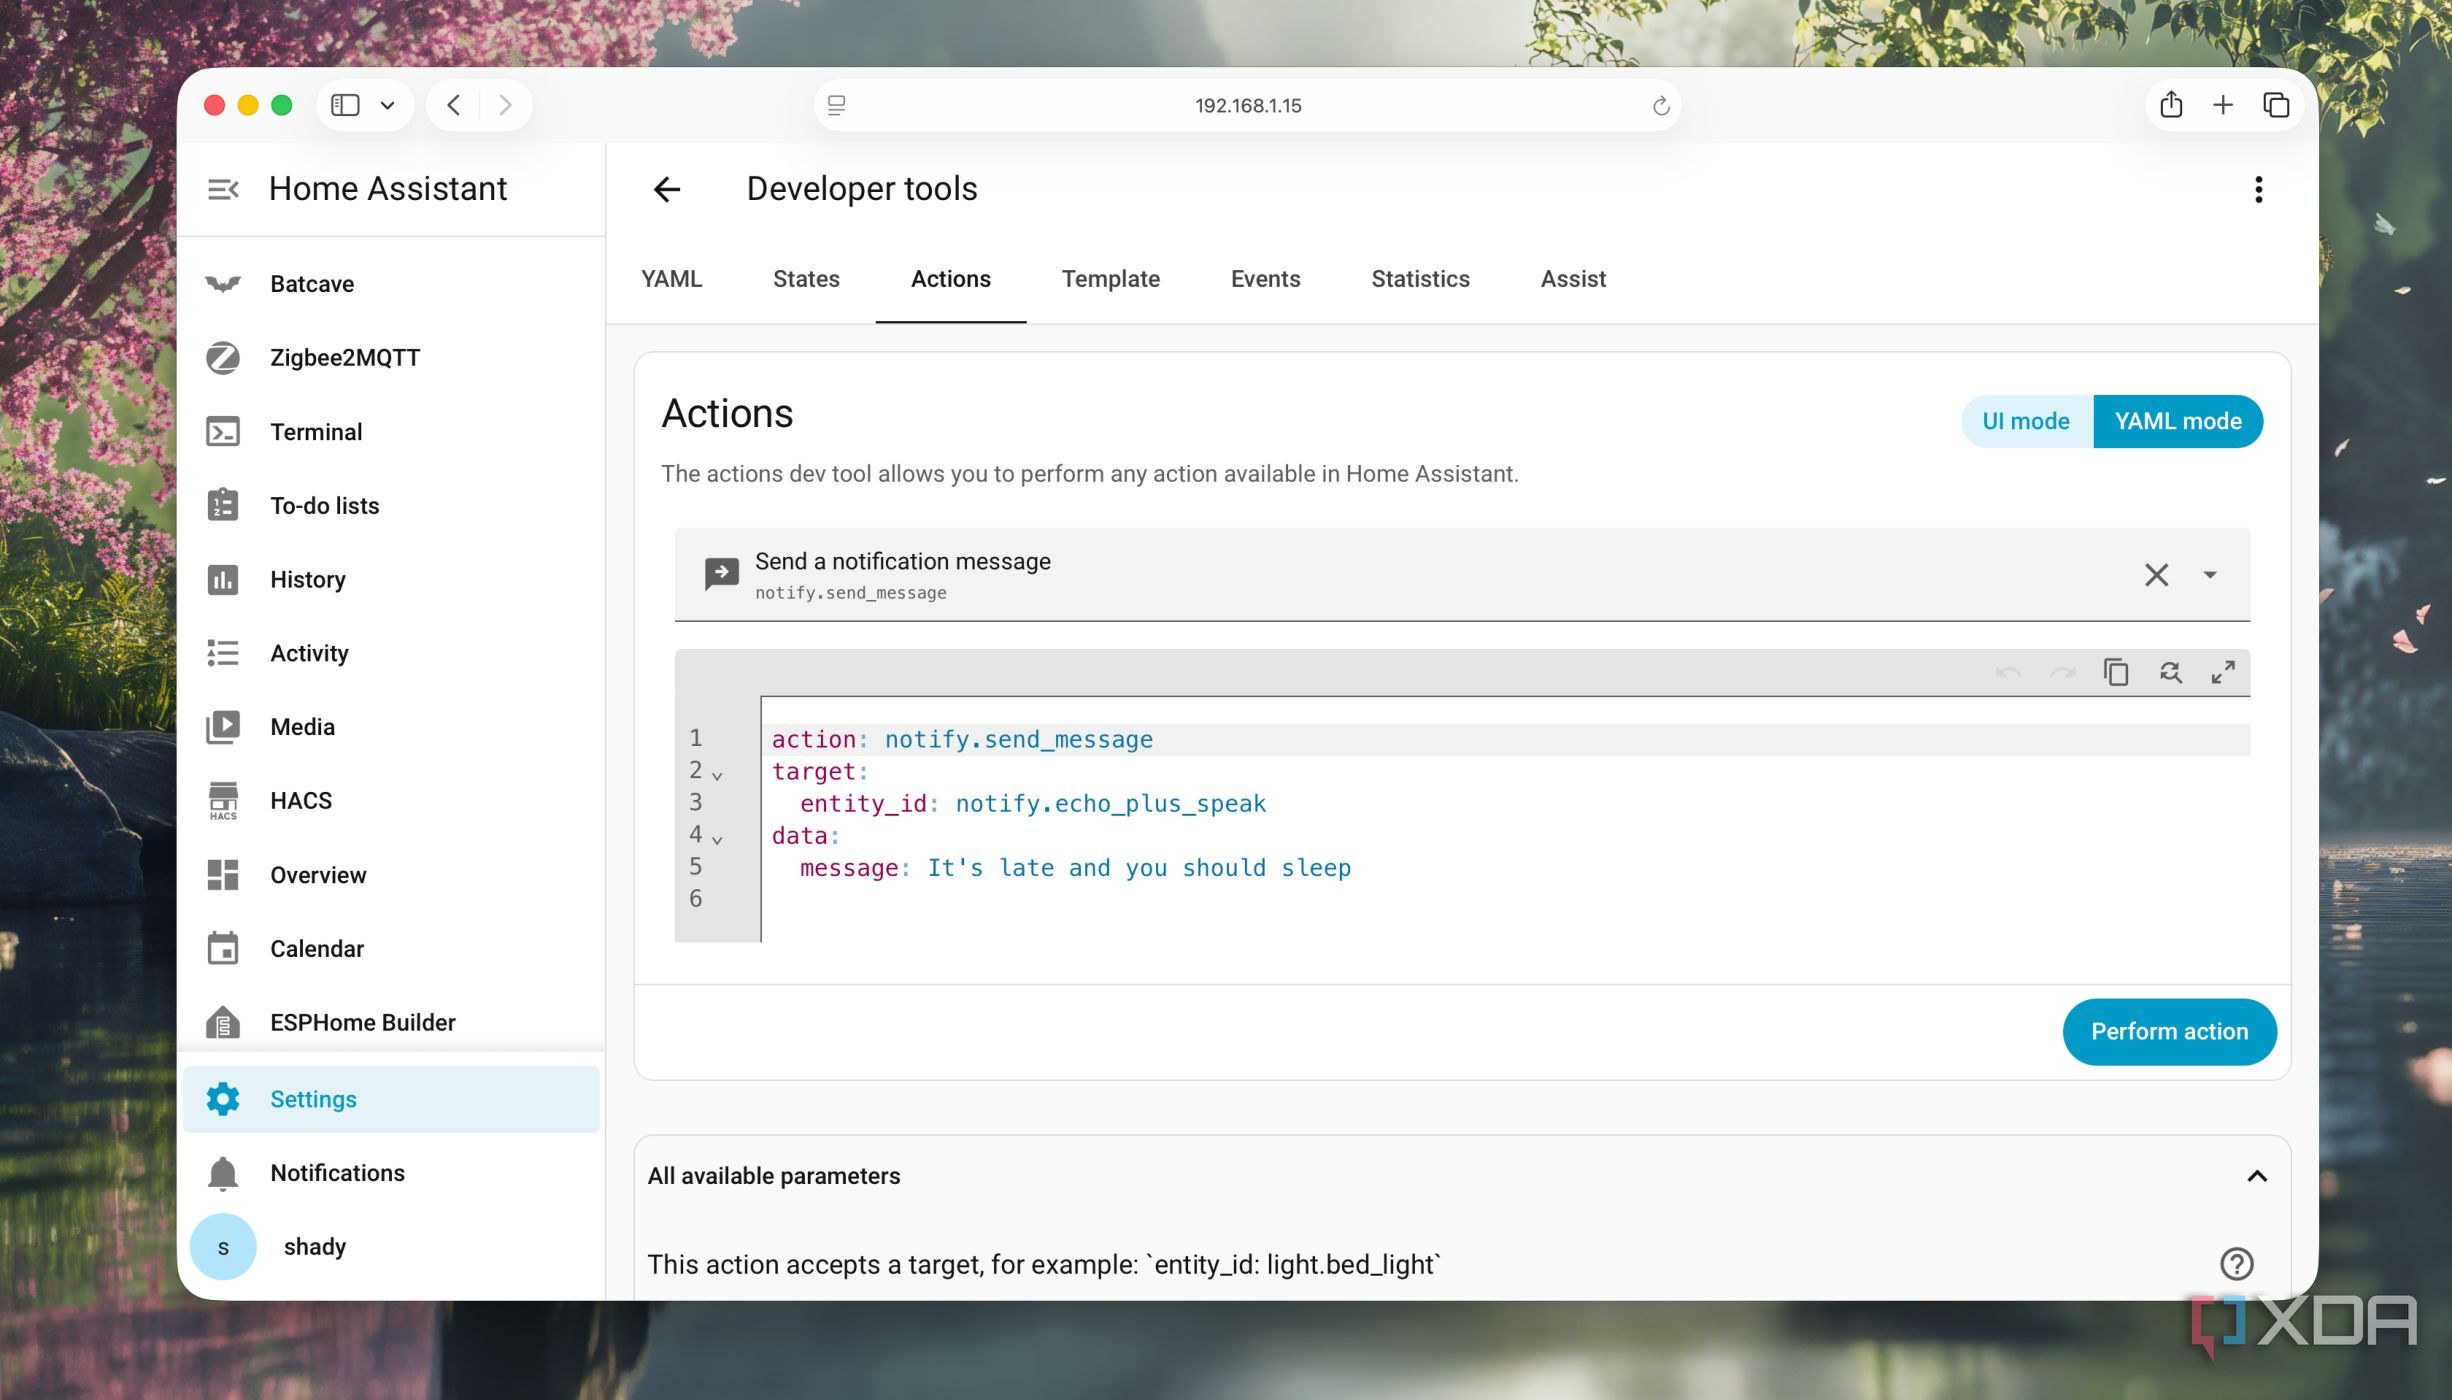Open the History panel
Screen dimensions: 2452x1400
[391, 580]
